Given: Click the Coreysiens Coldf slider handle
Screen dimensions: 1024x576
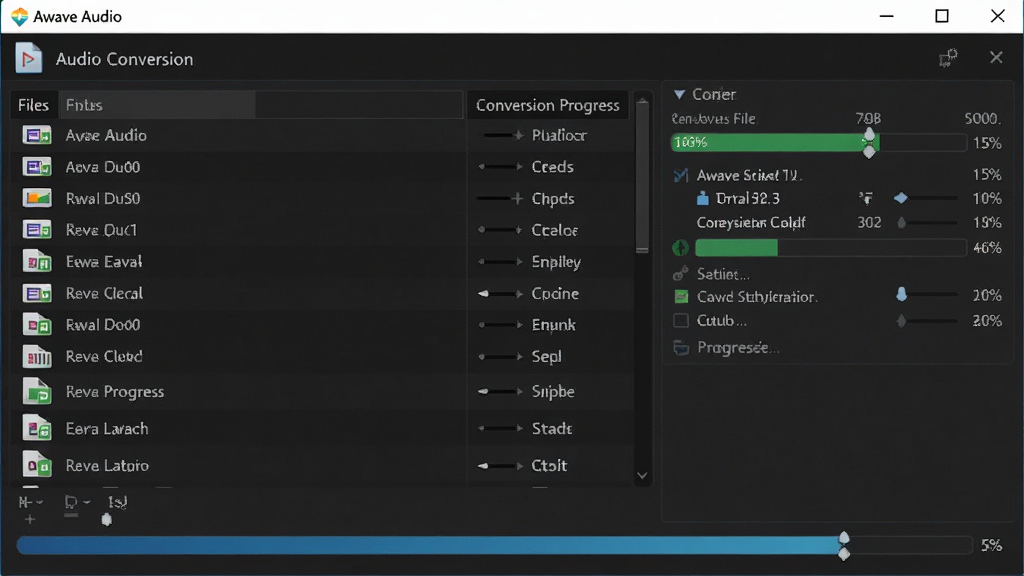Looking at the screenshot, I should (x=901, y=223).
